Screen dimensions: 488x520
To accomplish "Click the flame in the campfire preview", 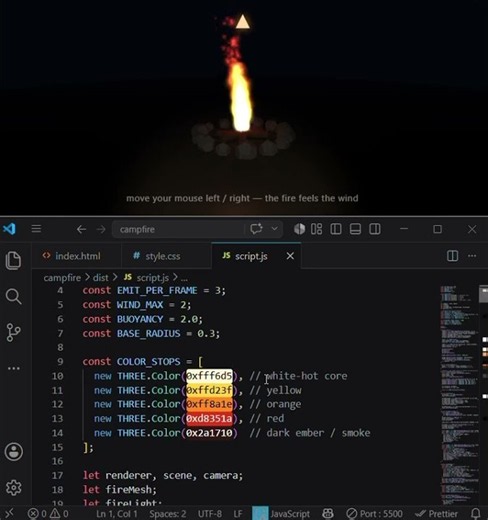I will click(x=241, y=98).
